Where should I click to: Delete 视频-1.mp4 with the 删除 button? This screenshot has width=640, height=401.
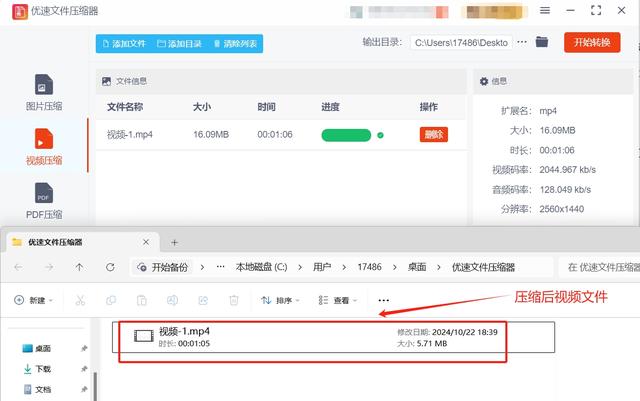[433, 134]
